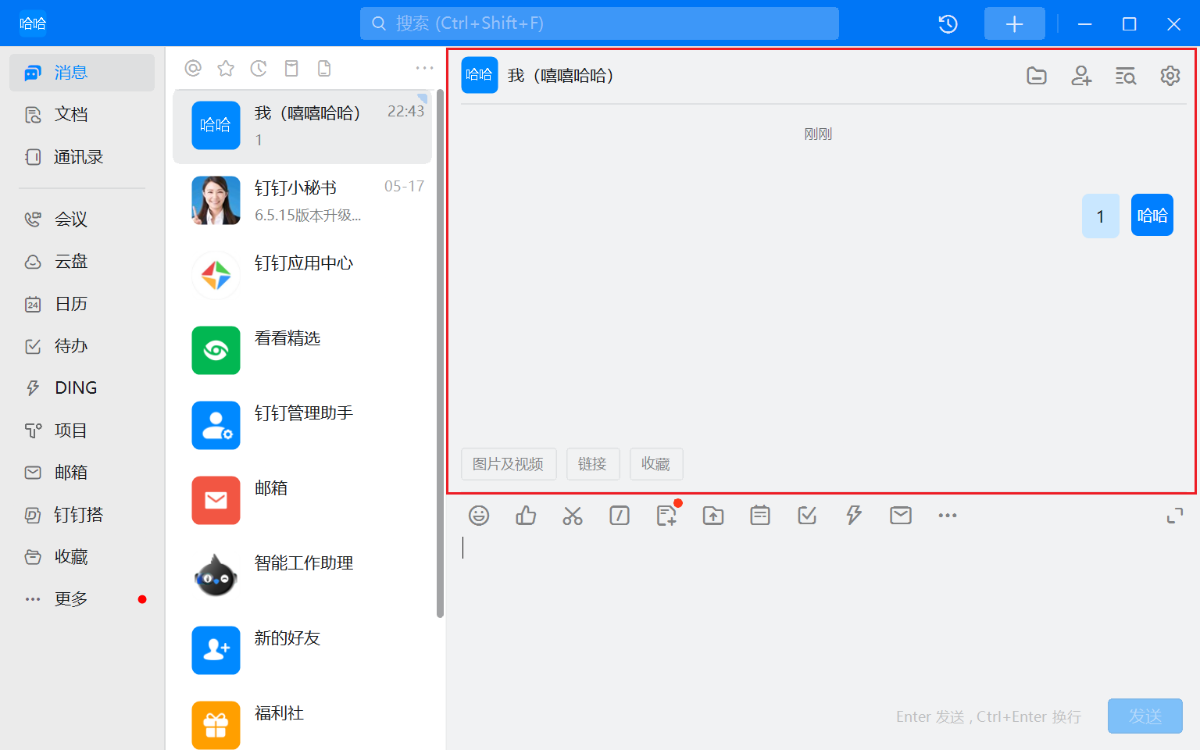Show recent conversations clock filter
The height and width of the screenshot is (750, 1200).
click(258, 68)
